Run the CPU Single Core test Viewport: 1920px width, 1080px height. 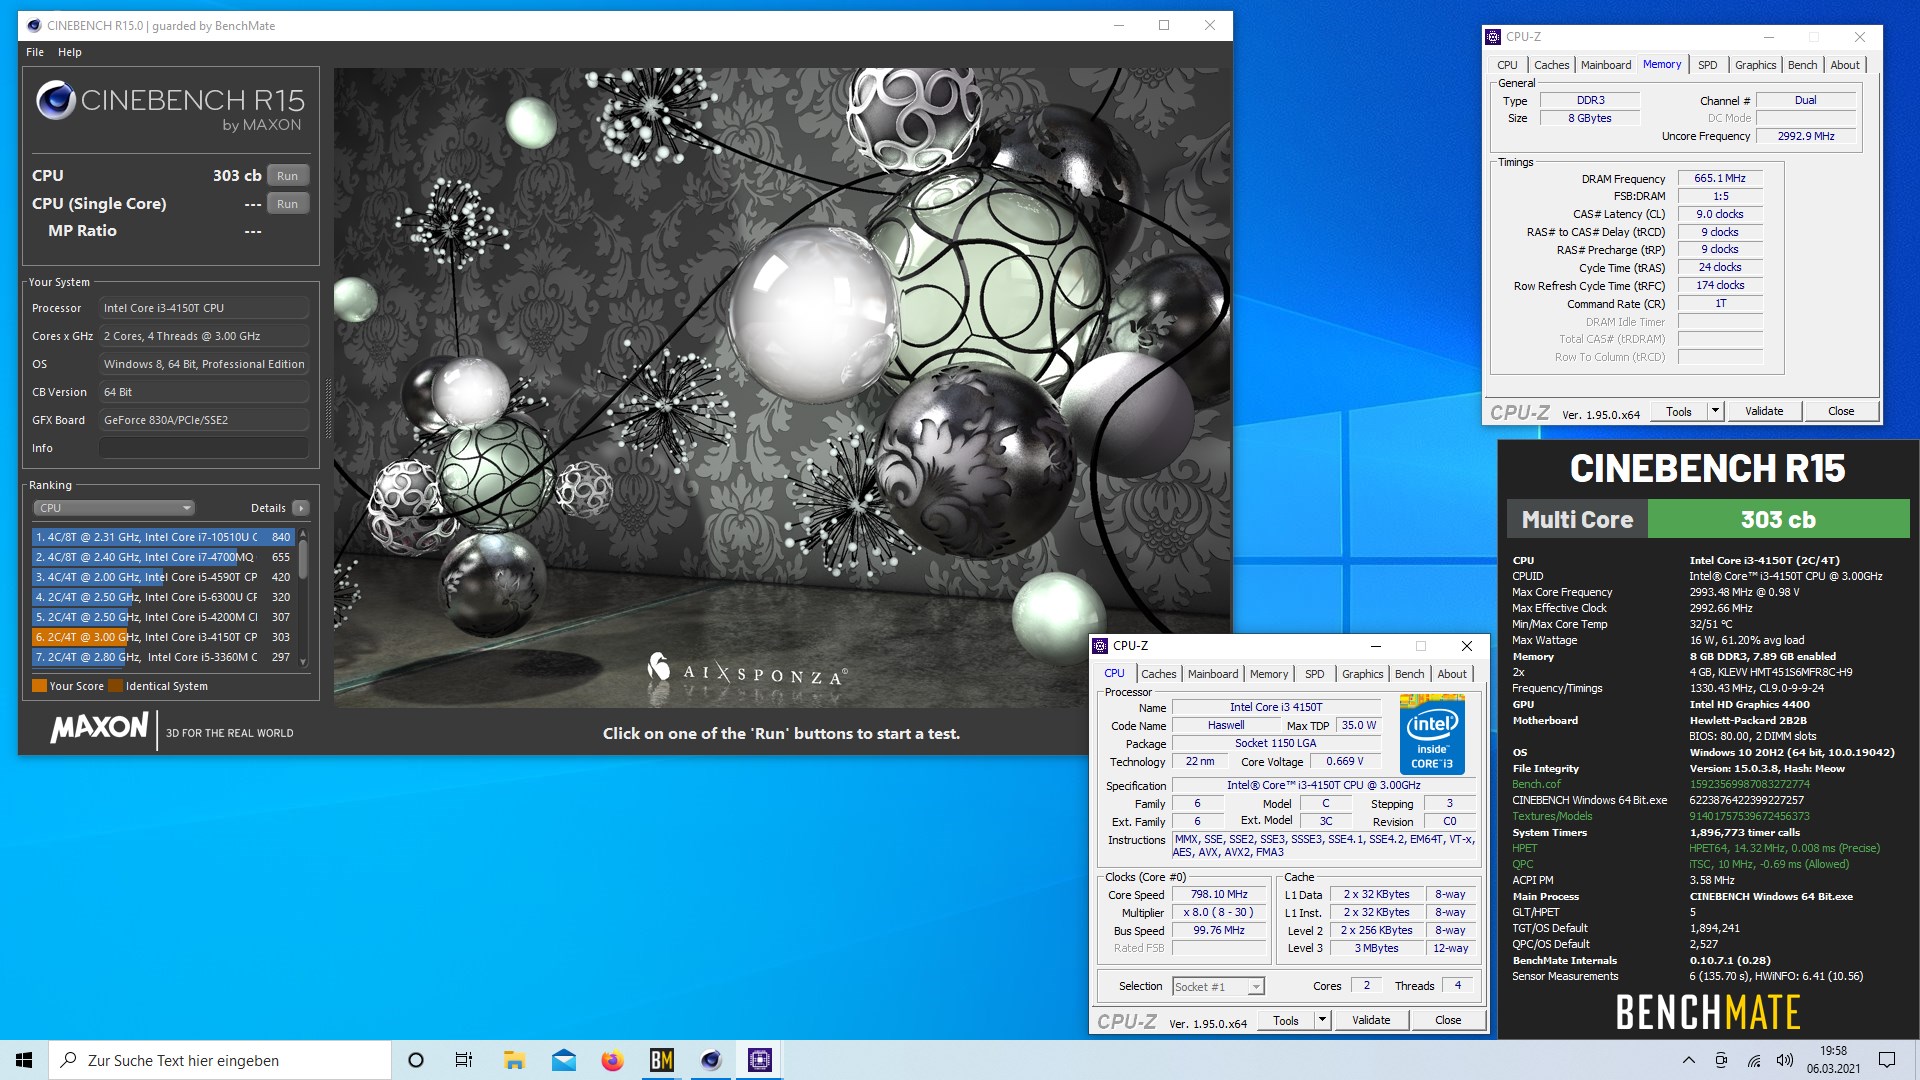tap(288, 204)
